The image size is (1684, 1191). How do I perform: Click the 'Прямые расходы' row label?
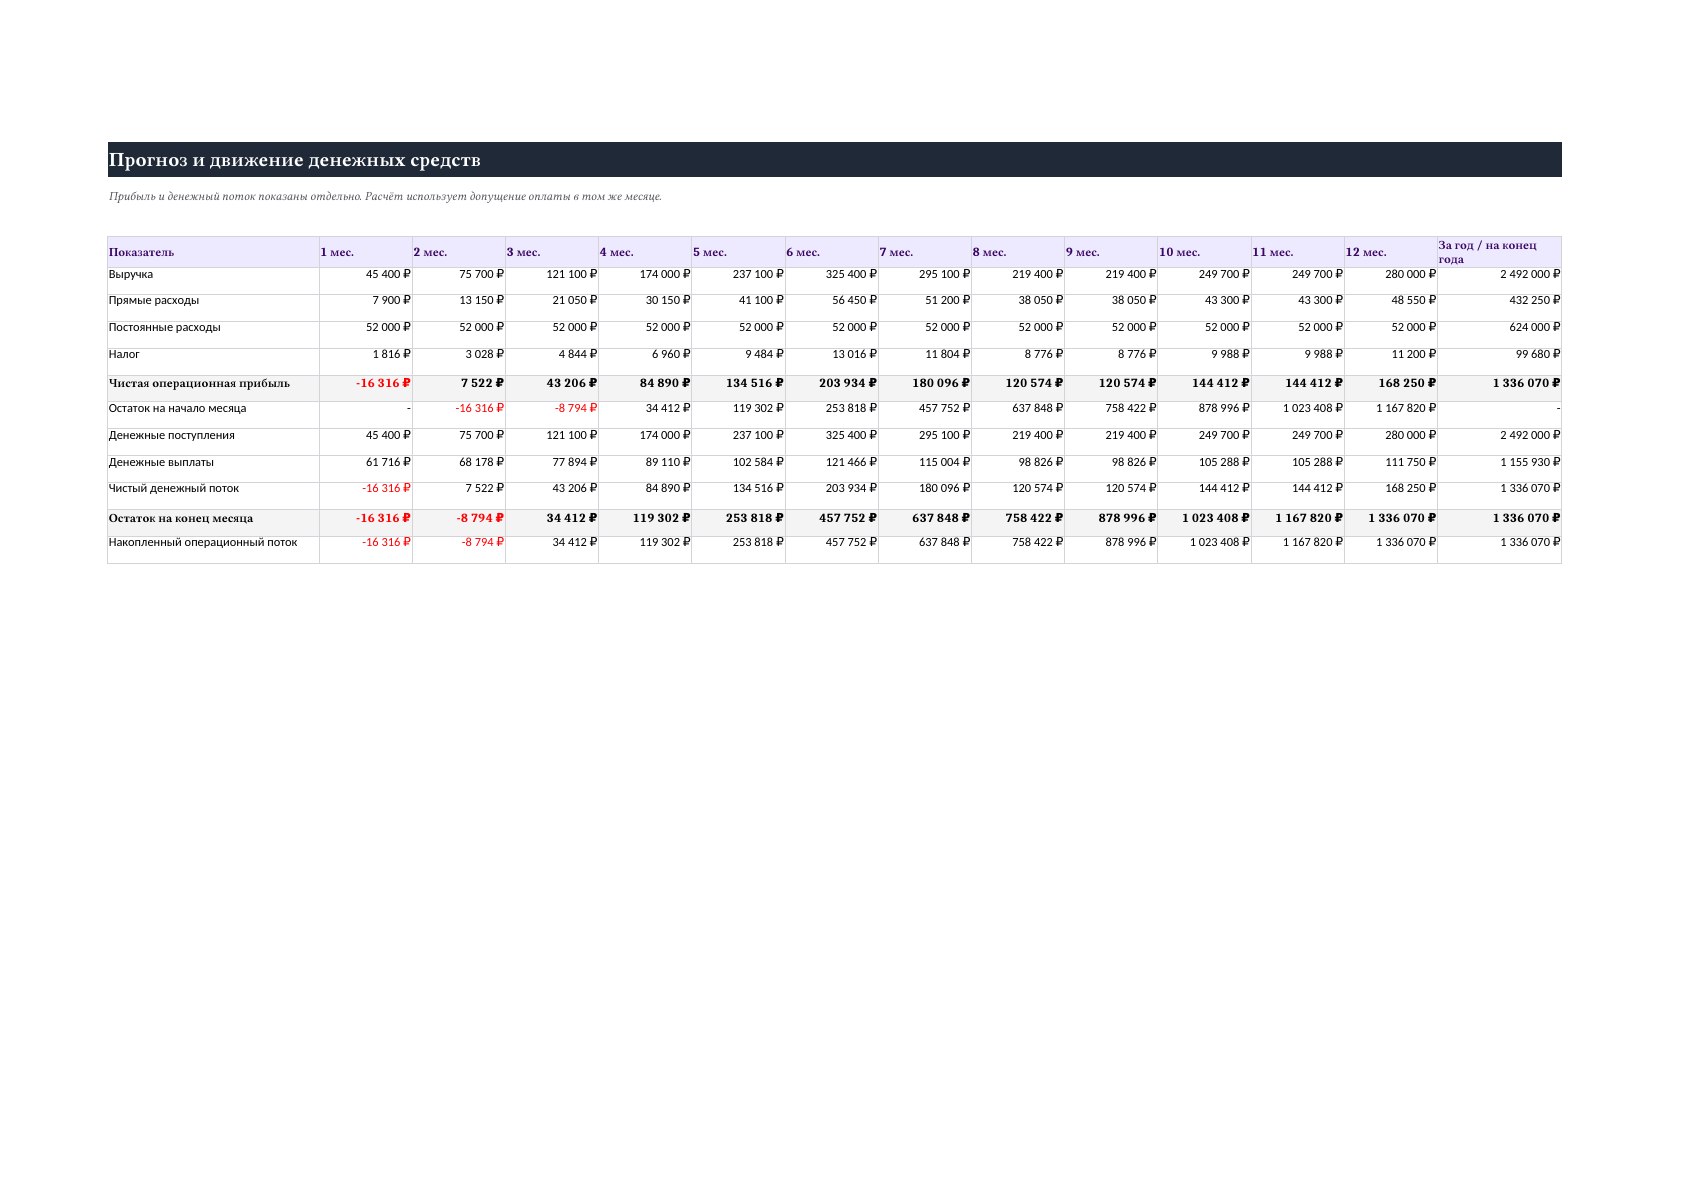pos(154,300)
